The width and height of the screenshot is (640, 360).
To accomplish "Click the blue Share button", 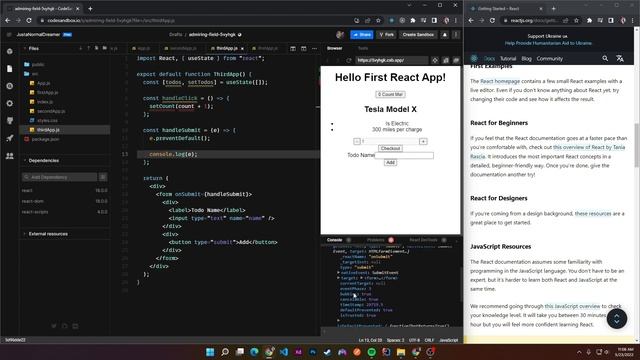I will [x=362, y=35].
